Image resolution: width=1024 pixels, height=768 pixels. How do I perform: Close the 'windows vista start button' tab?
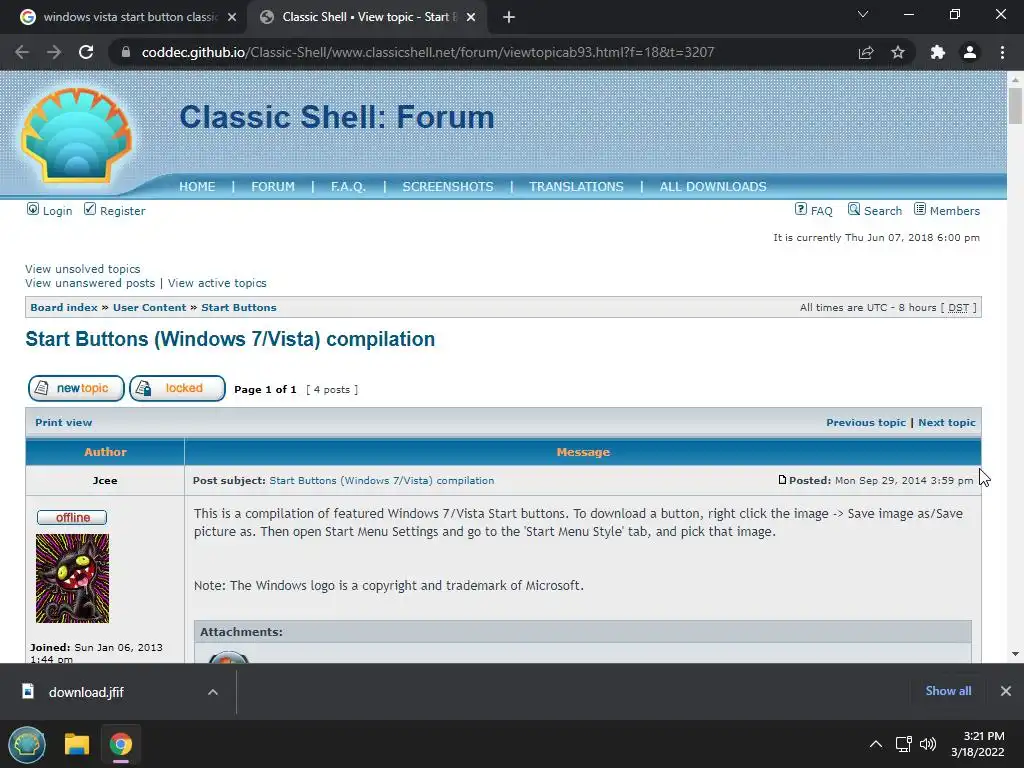[232, 17]
